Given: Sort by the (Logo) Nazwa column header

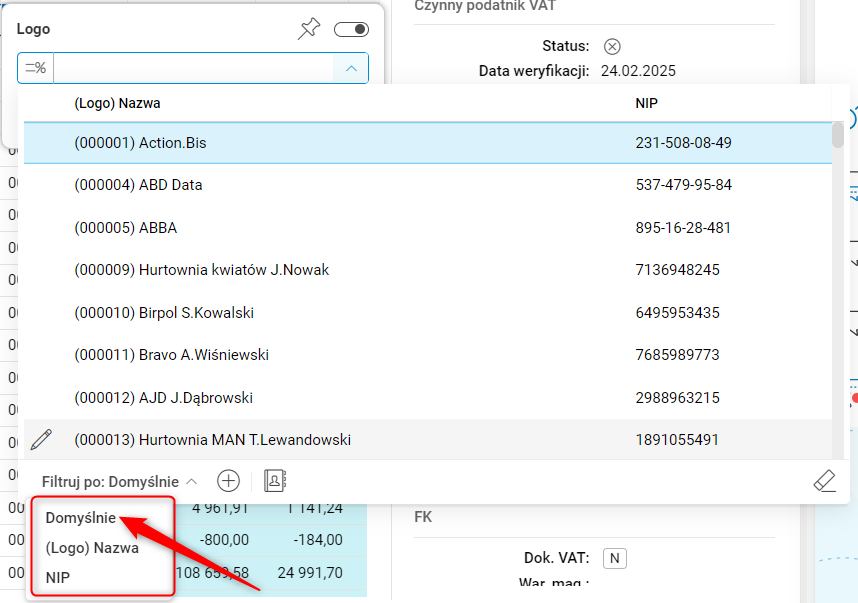Looking at the screenshot, I should pyautogui.click(x=117, y=103).
